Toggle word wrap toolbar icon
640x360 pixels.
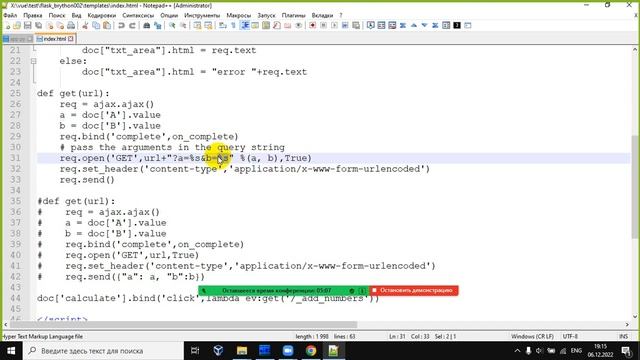click(x=222, y=25)
